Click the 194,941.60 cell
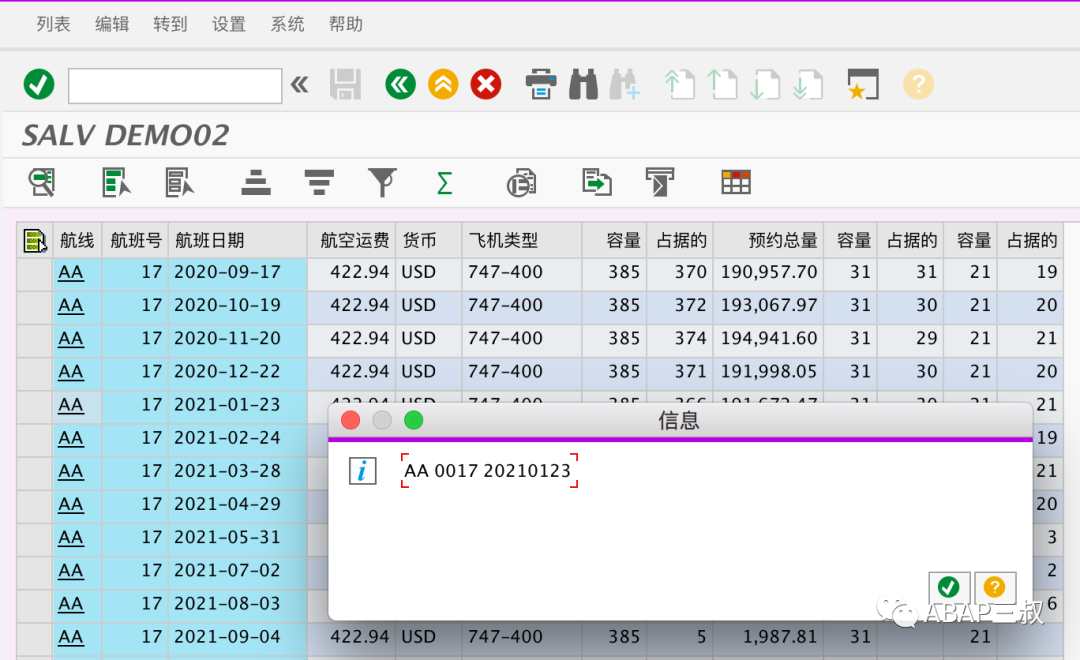This screenshot has height=660, width=1080. (769, 339)
